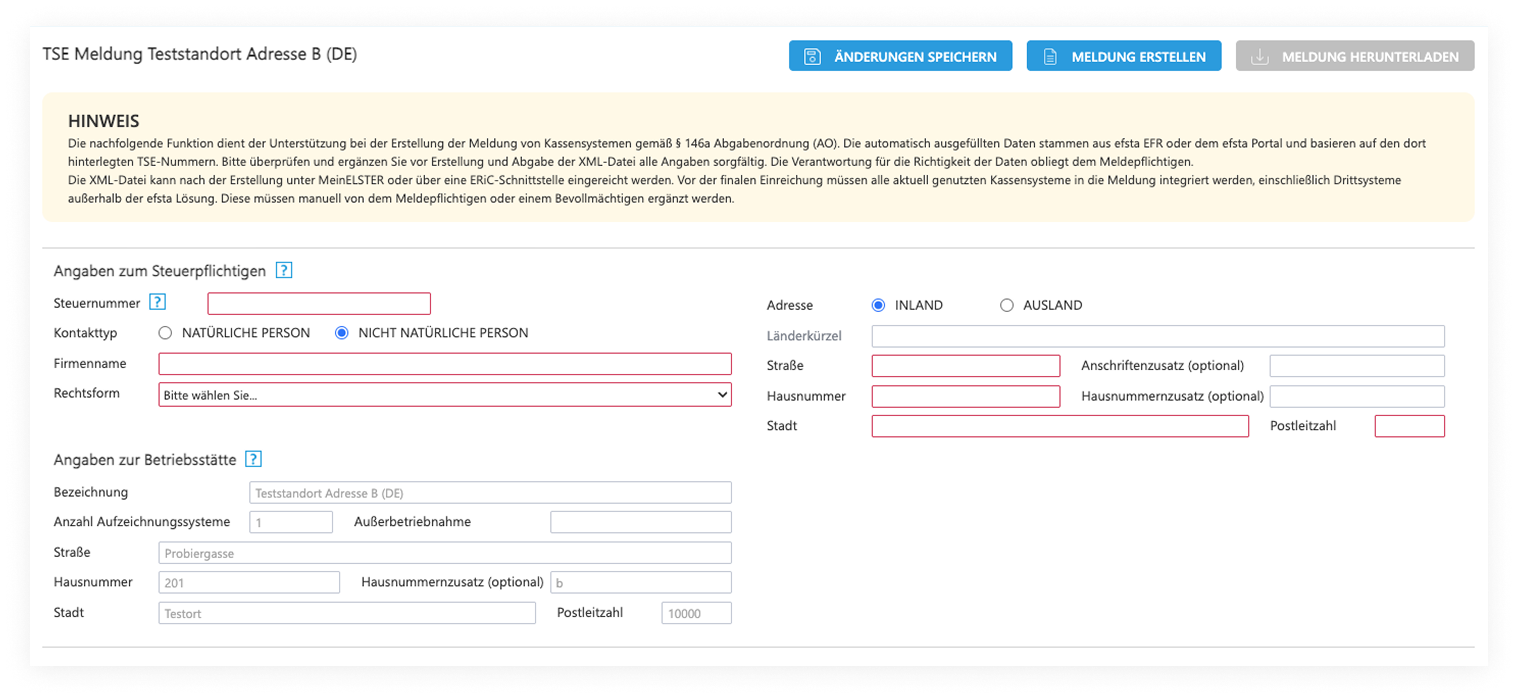Image resolution: width=1518 pixels, height=700 pixels.
Task: Click download icon in Meldung Herunterladen
Action: (1260, 57)
